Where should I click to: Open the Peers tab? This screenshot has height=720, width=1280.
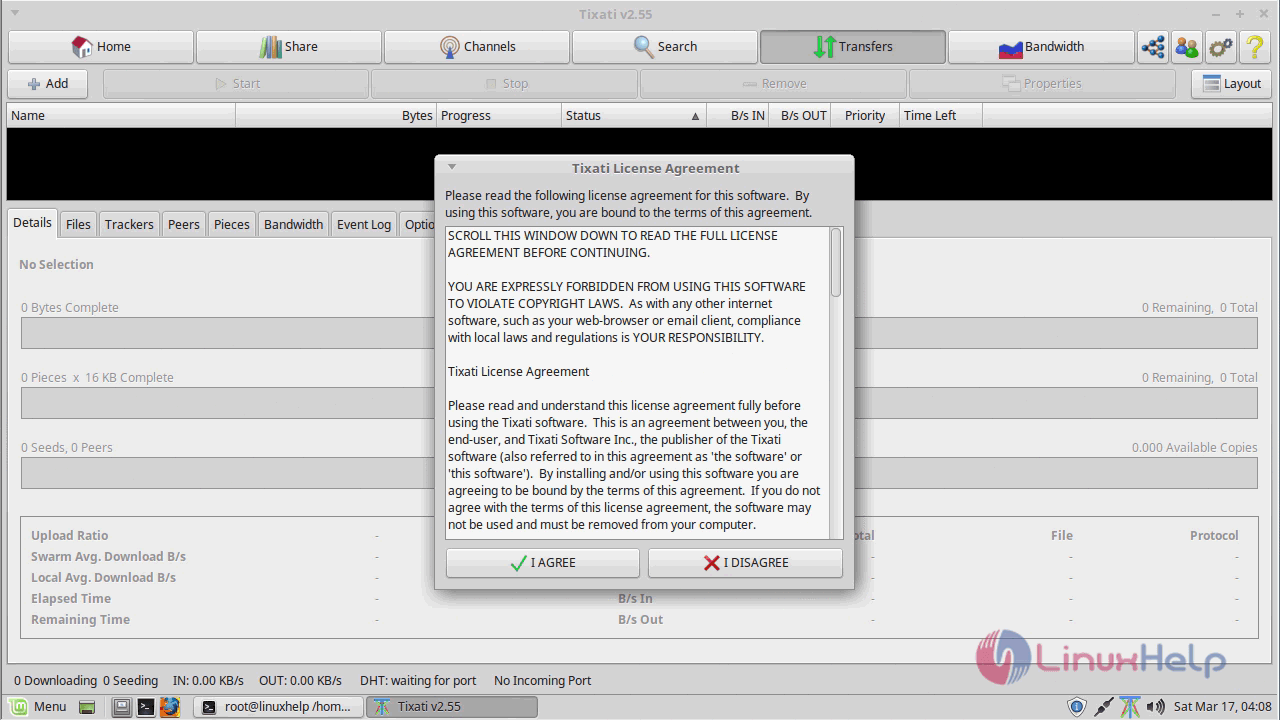click(x=184, y=225)
